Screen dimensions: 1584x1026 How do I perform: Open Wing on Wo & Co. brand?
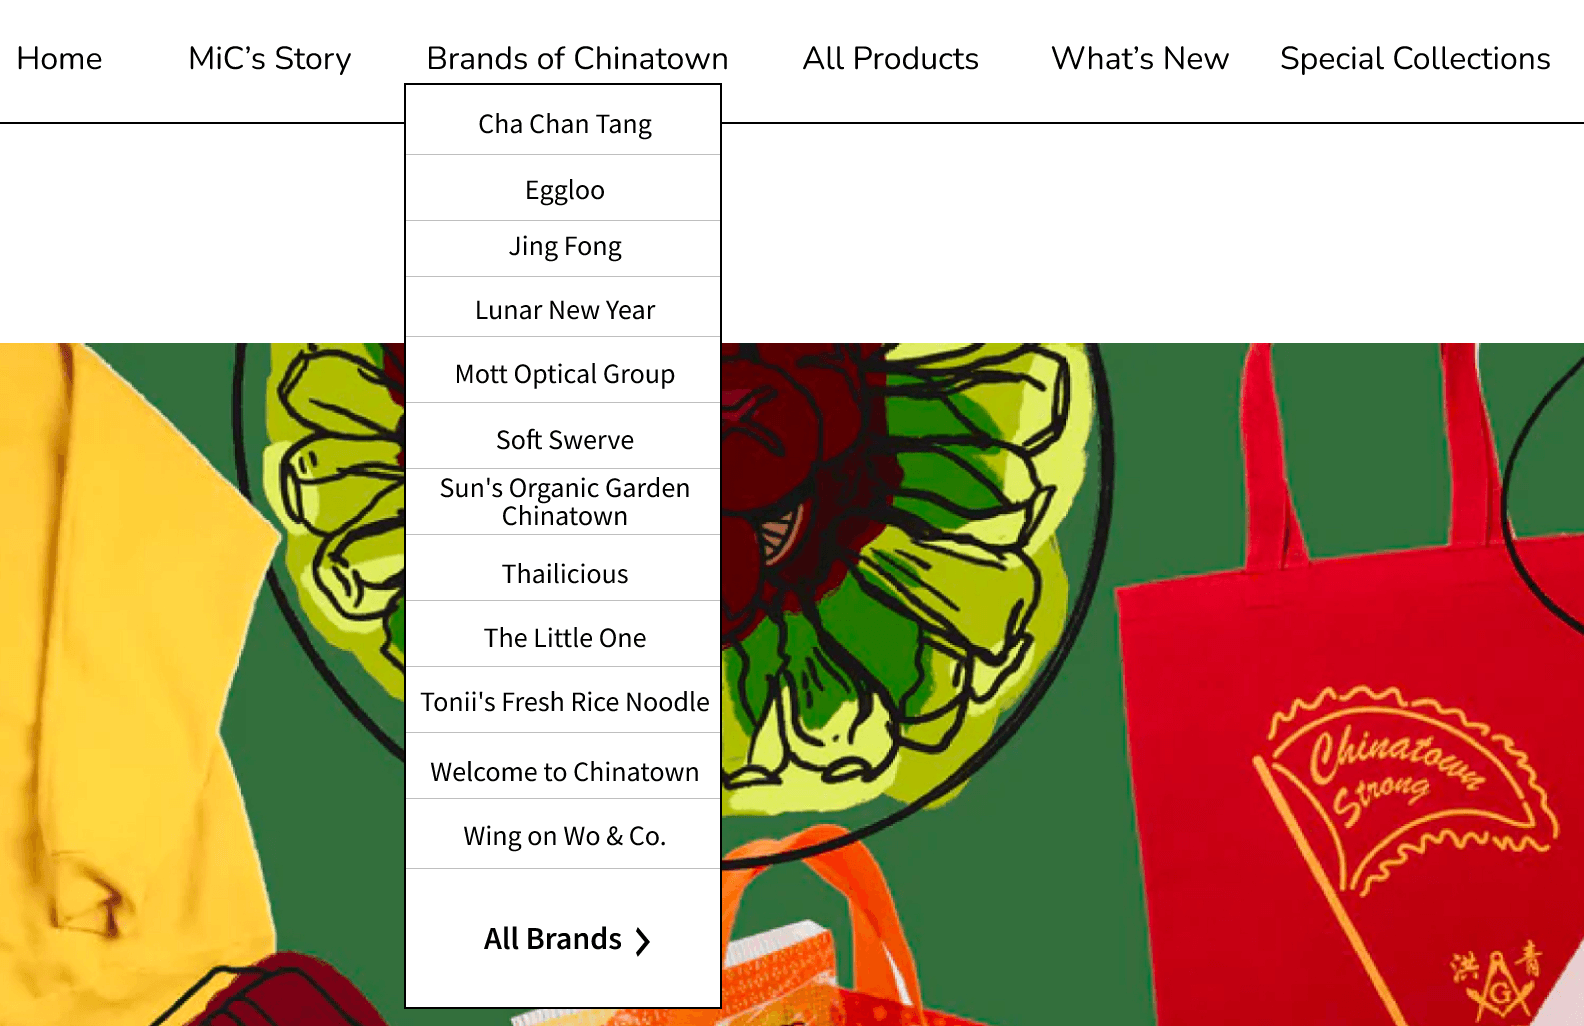point(564,835)
